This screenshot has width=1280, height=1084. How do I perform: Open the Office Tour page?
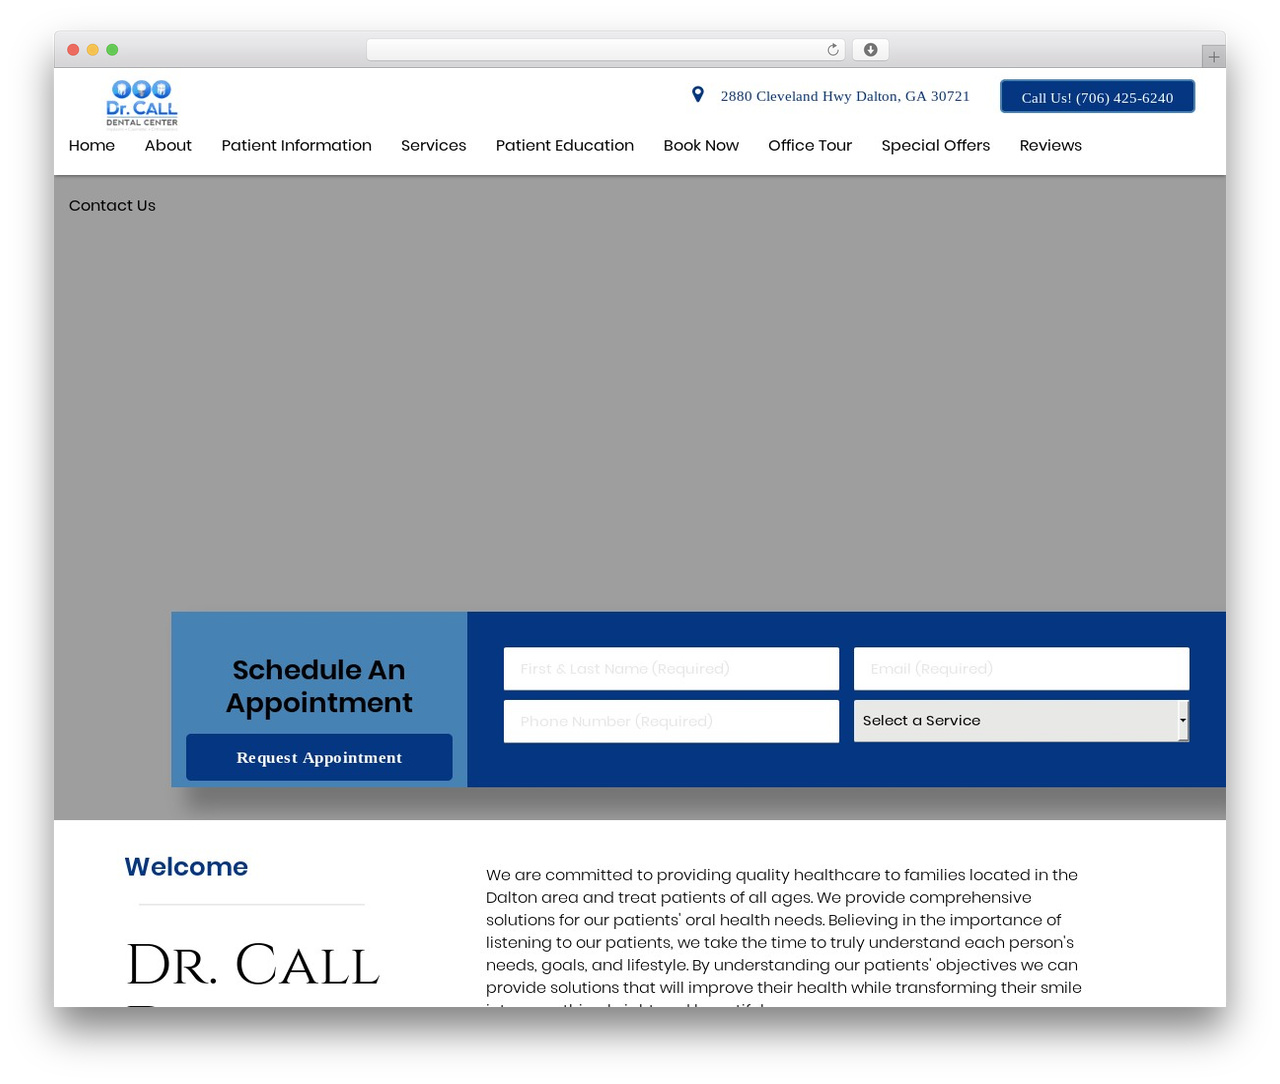[x=810, y=146]
